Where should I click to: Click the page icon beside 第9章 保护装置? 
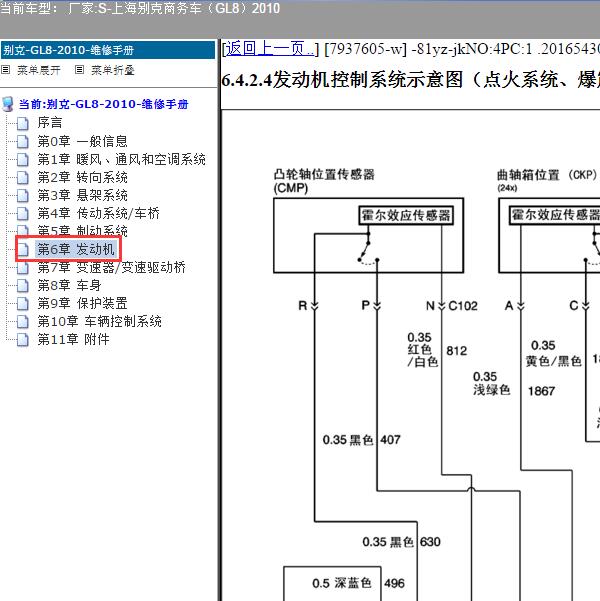click(23, 303)
